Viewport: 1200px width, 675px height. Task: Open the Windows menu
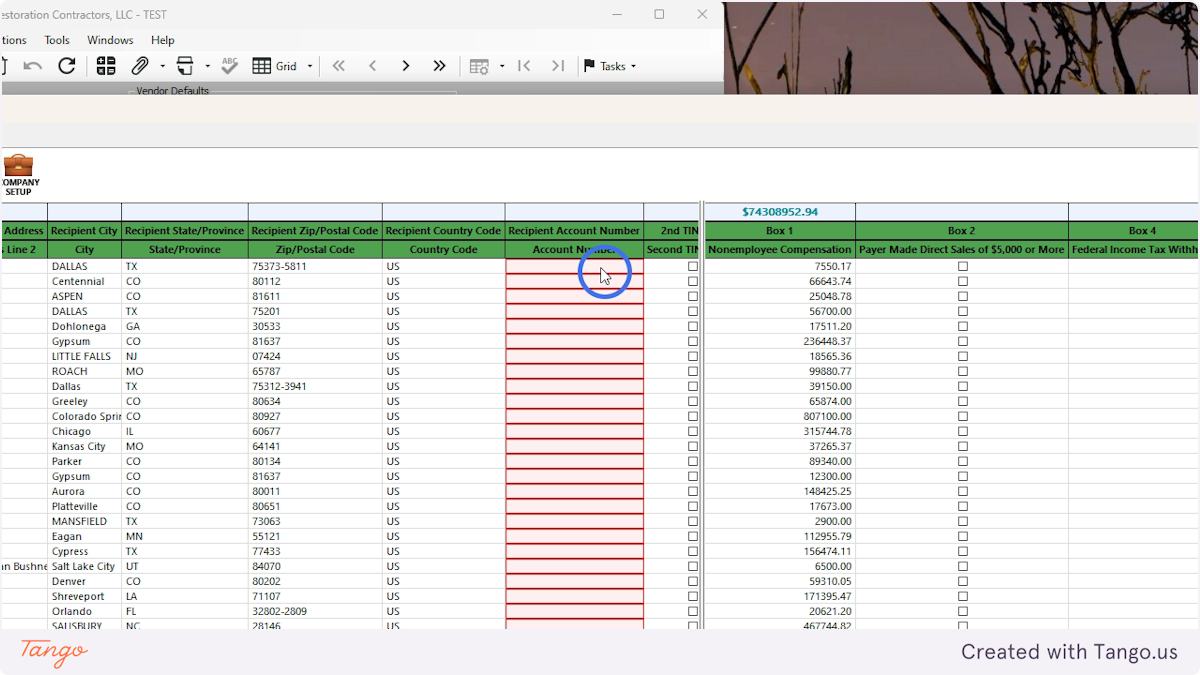click(109, 40)
